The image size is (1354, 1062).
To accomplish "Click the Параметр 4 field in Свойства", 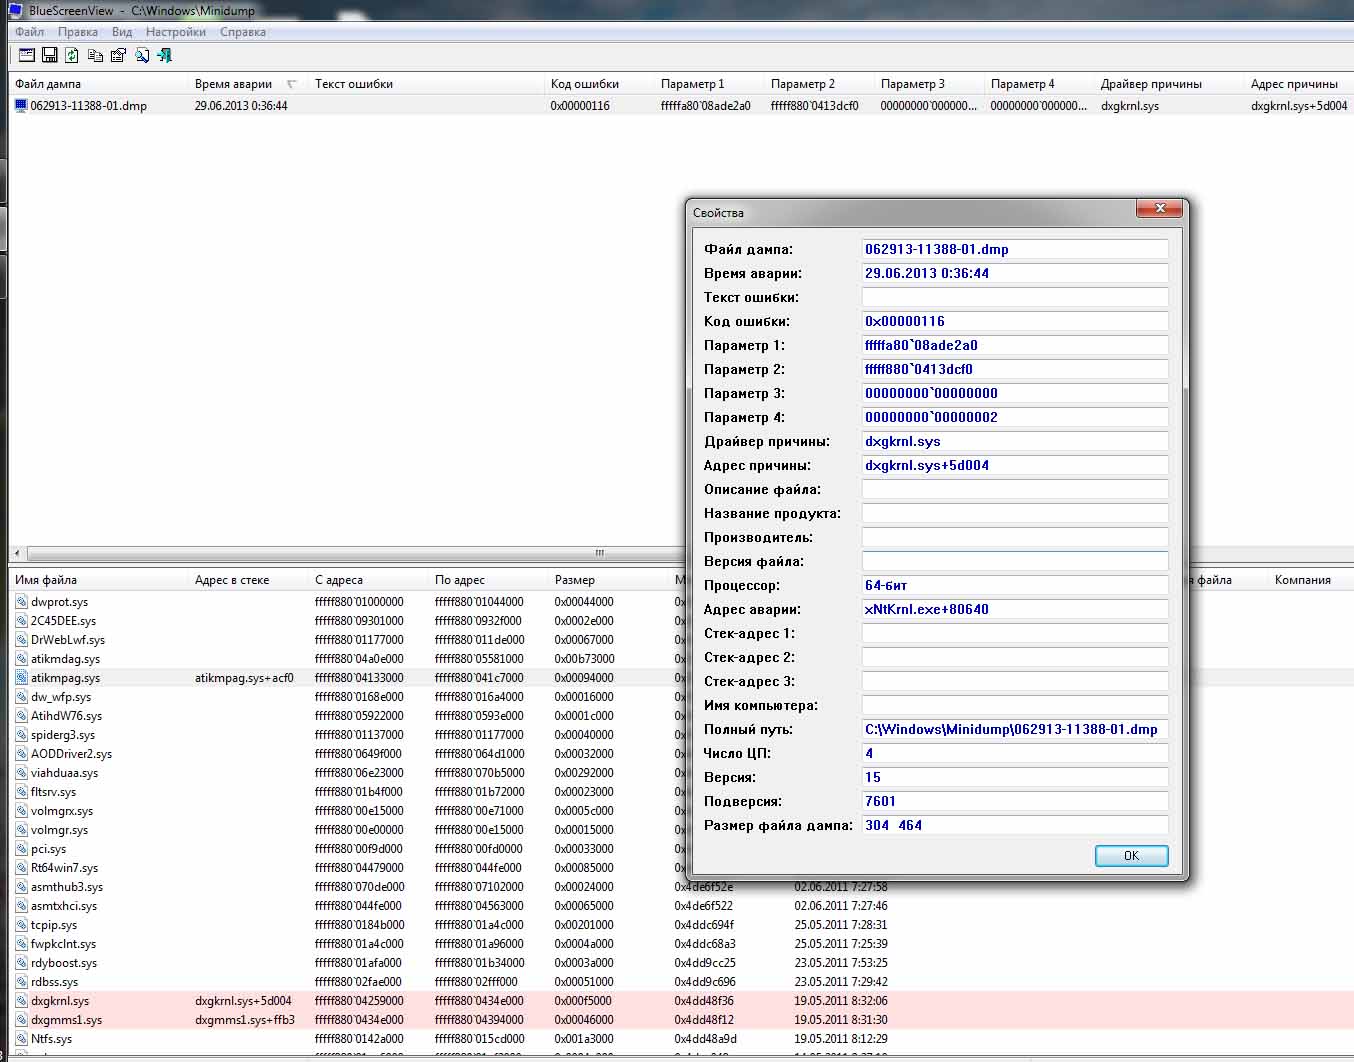I will click(x=1015, y=417).
